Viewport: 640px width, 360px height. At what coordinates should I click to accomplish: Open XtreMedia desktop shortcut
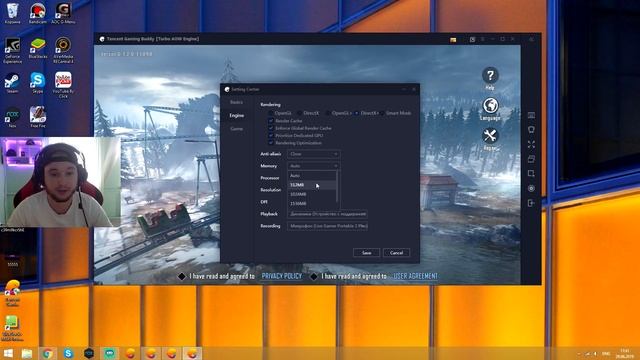(x=63, y=51)
